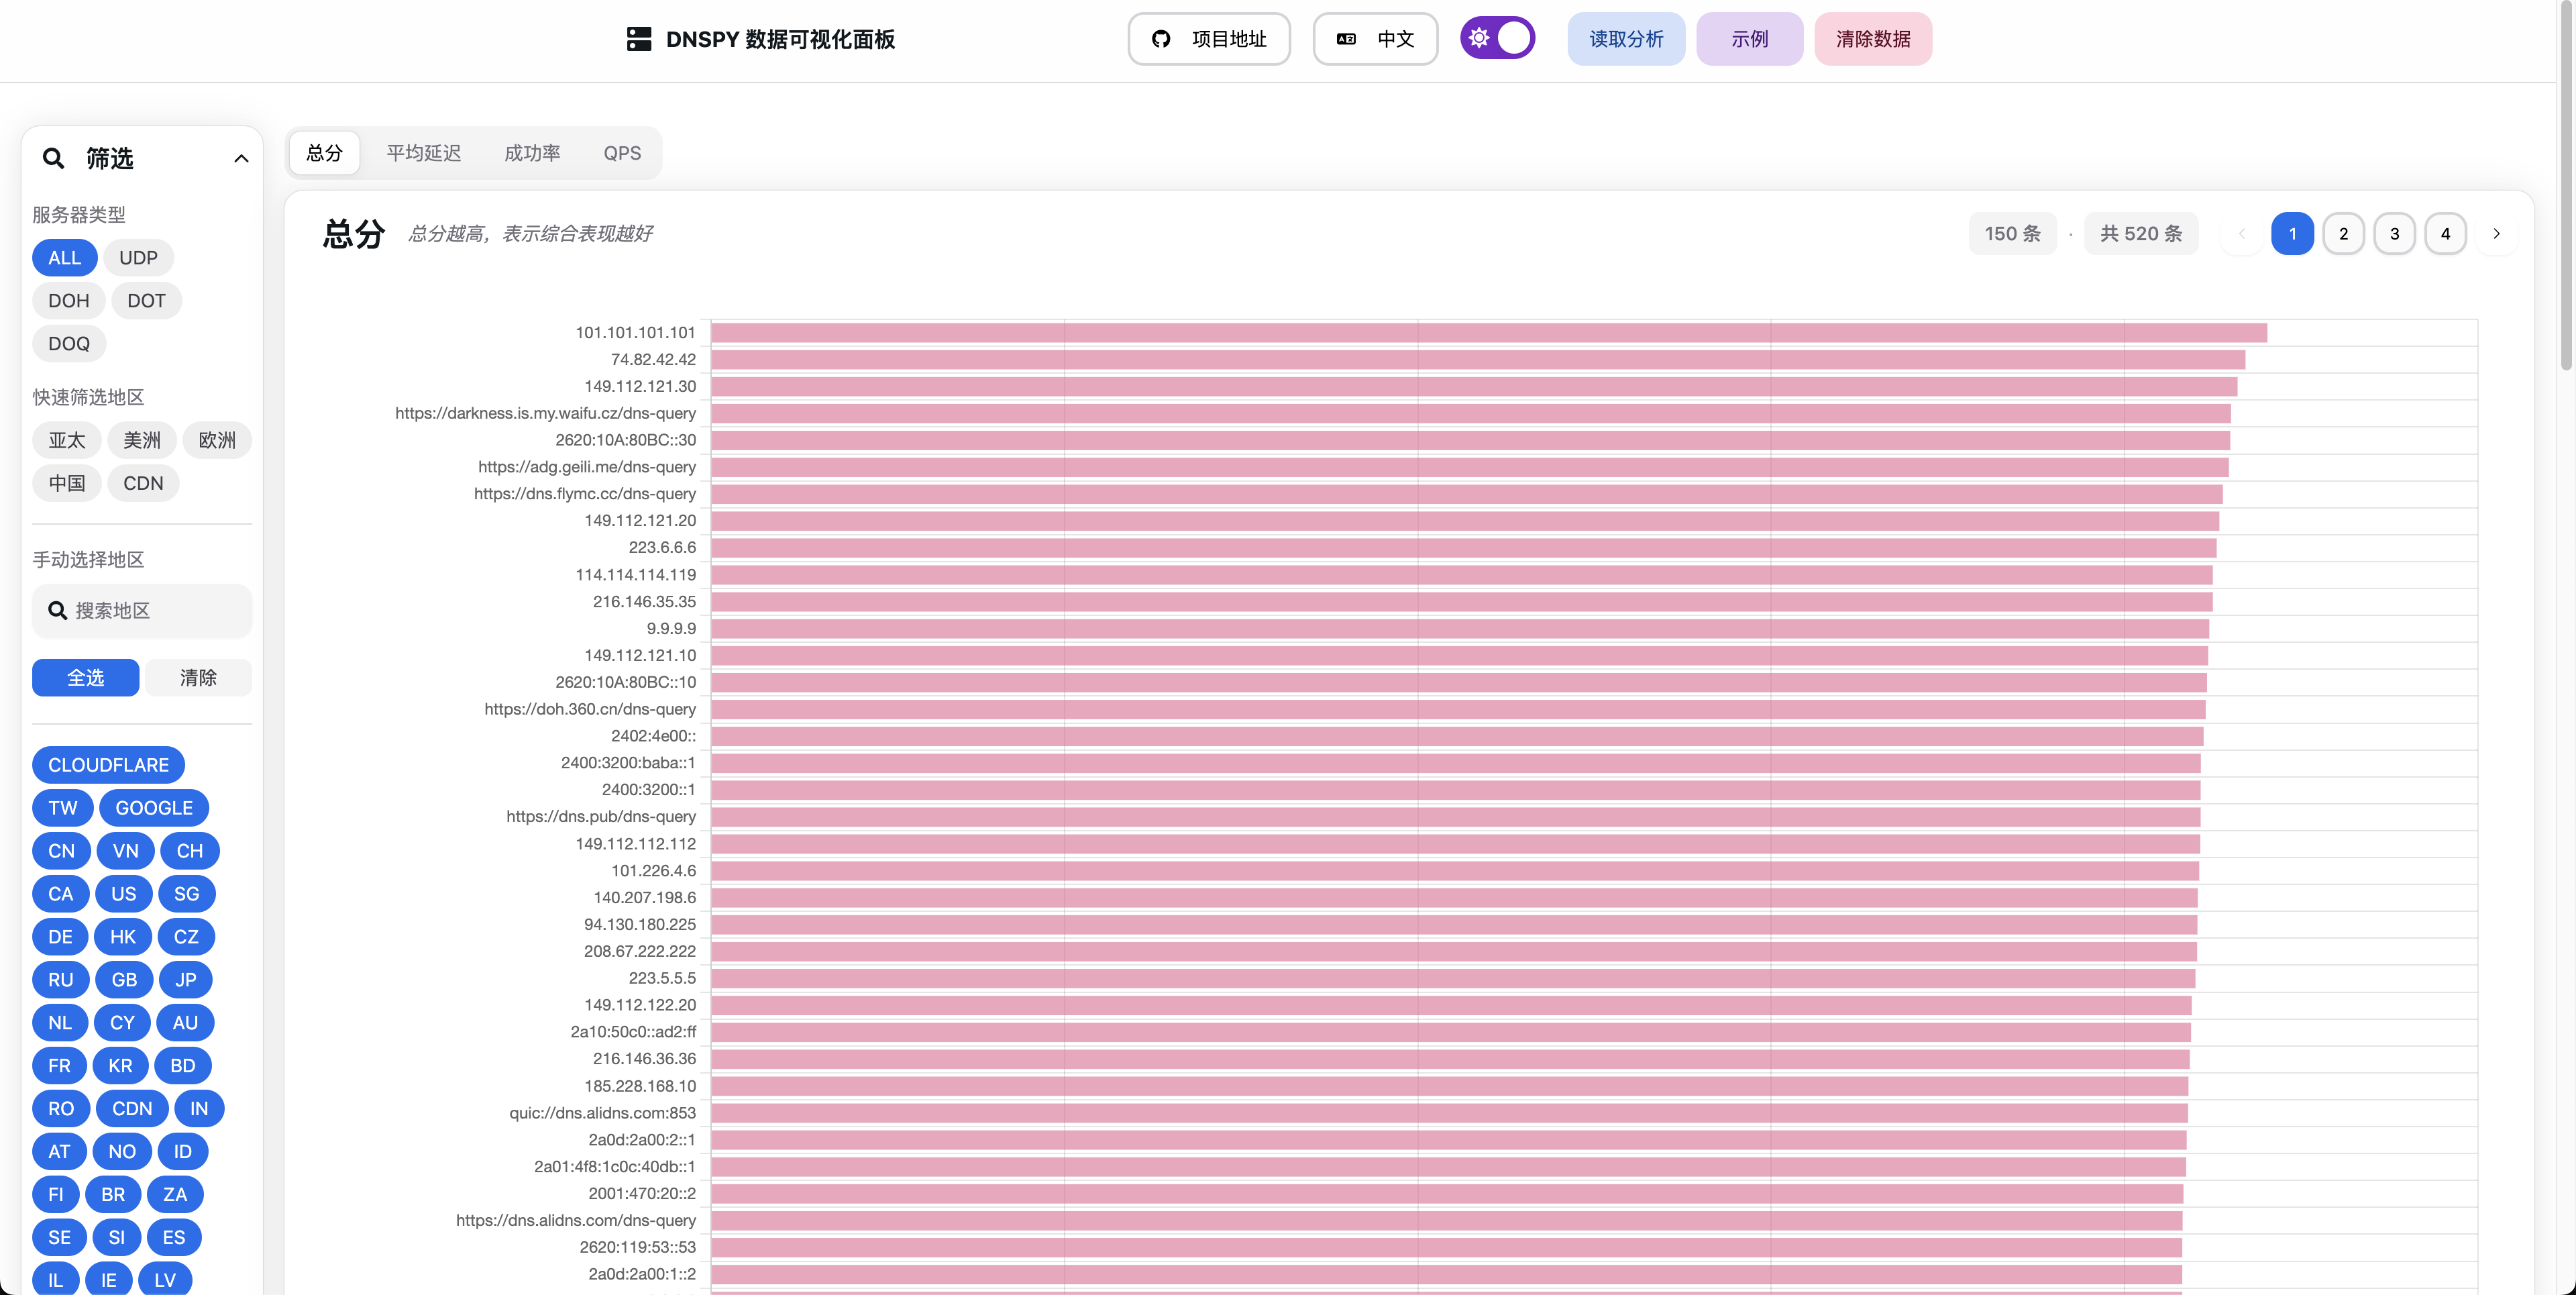2576x1295 pixels.
Task: Toggle the CN region tag
Action: (62, 851)
